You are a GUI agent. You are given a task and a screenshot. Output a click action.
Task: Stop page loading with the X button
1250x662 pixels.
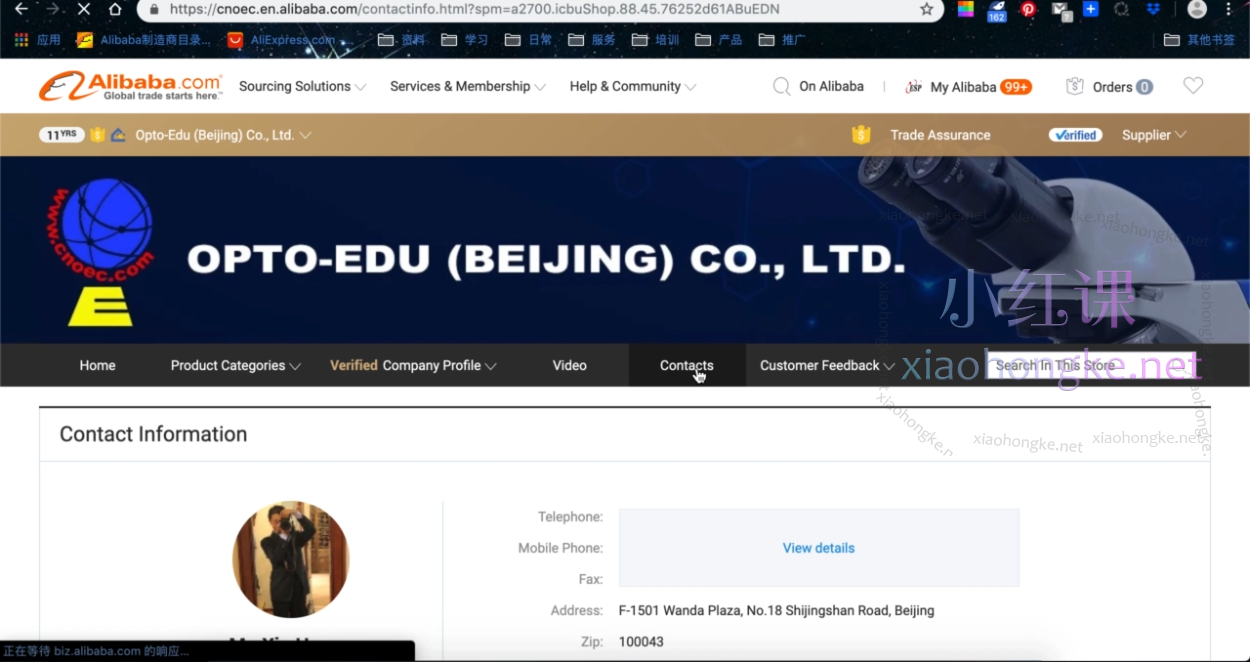(x=83, y=9)
